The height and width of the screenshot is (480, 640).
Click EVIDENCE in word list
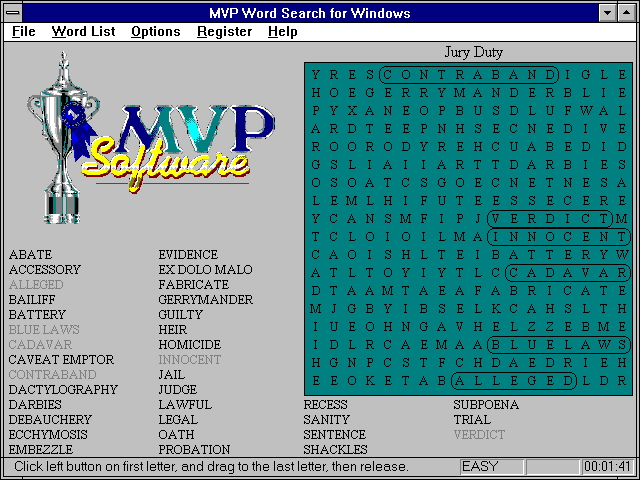coord(188,255)
